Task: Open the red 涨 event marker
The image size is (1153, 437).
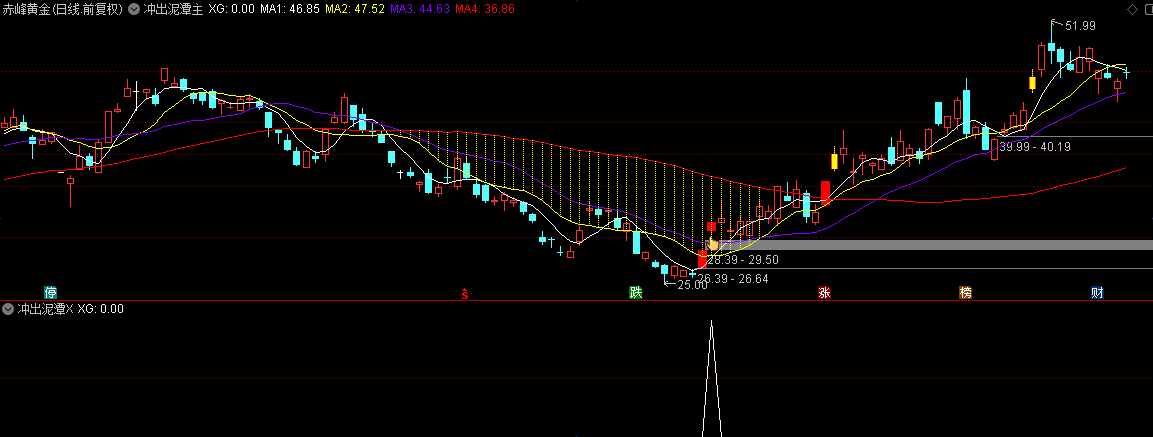Action: pyautogui.click(x=824, y=293)
